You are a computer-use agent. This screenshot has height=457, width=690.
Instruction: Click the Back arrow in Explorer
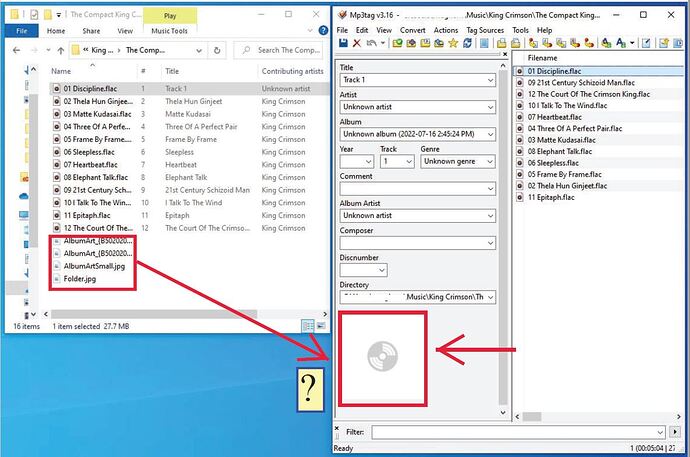tap(17, 50)
